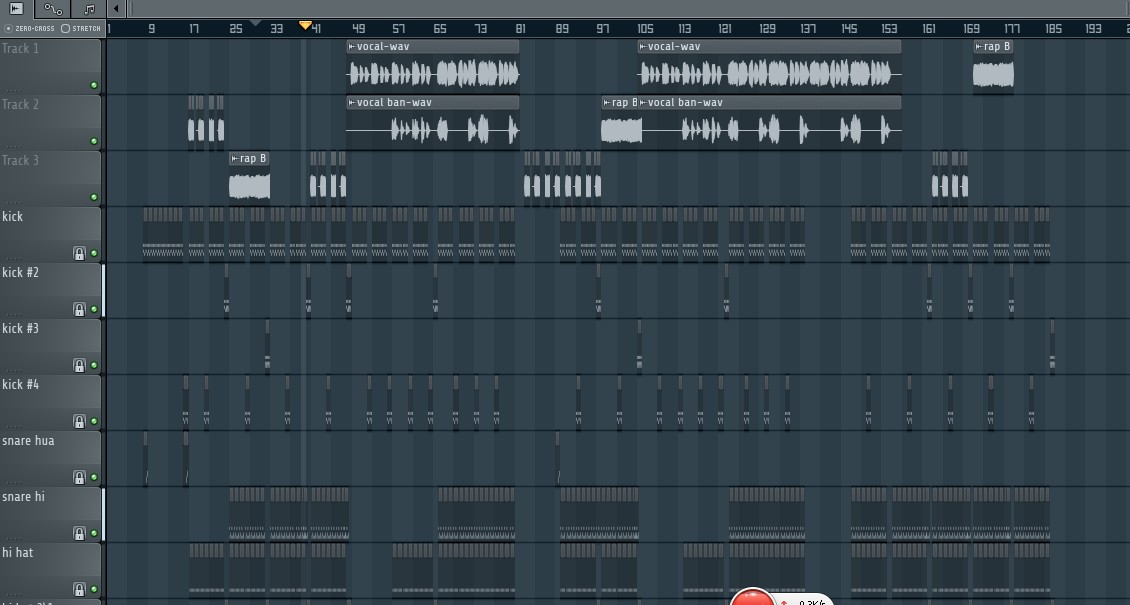1130x605 pixels.
Task: Enable the Stretch radio option
Action: pos(66,28)
